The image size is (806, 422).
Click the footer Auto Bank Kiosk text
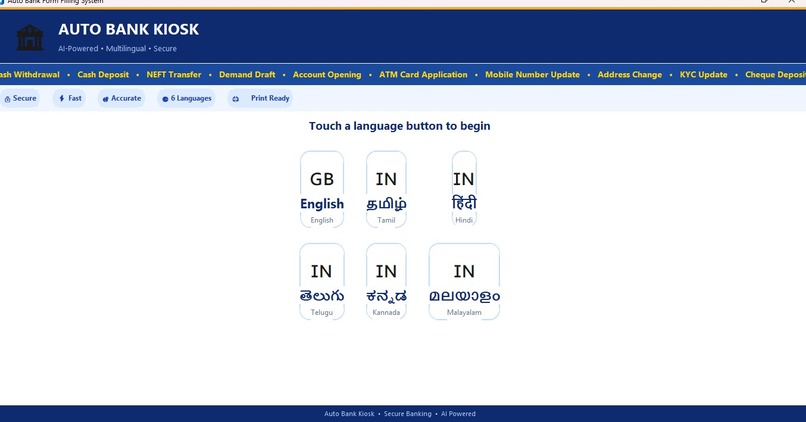349,414
